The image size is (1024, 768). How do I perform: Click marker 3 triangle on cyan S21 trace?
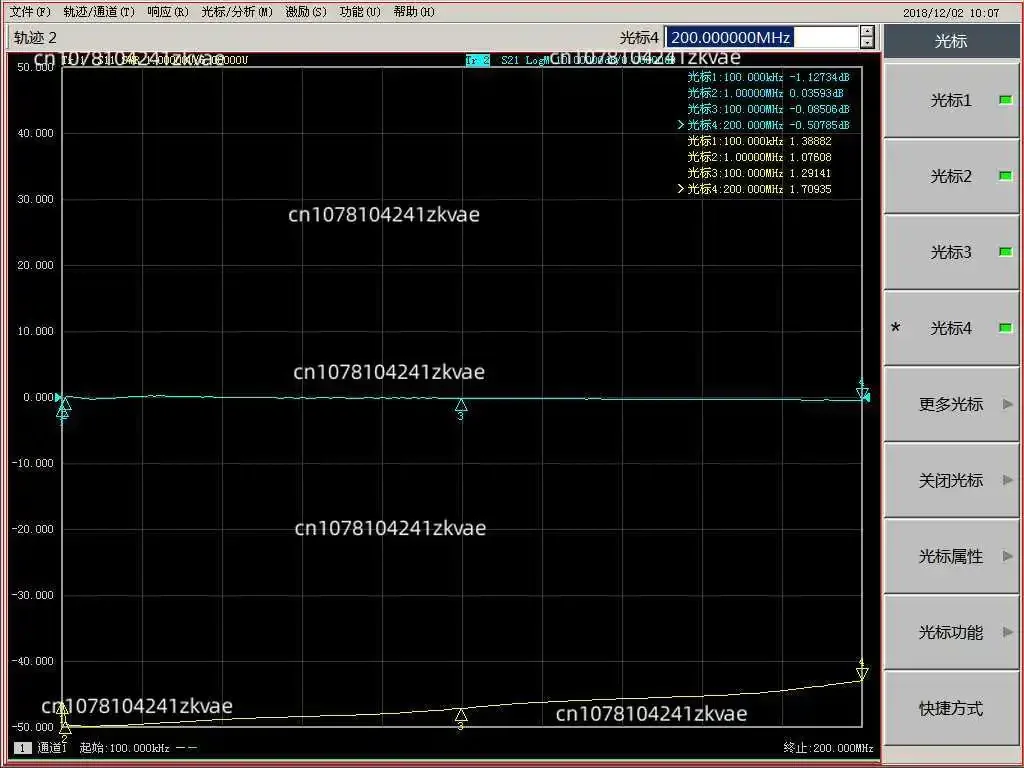coord(461,405)
